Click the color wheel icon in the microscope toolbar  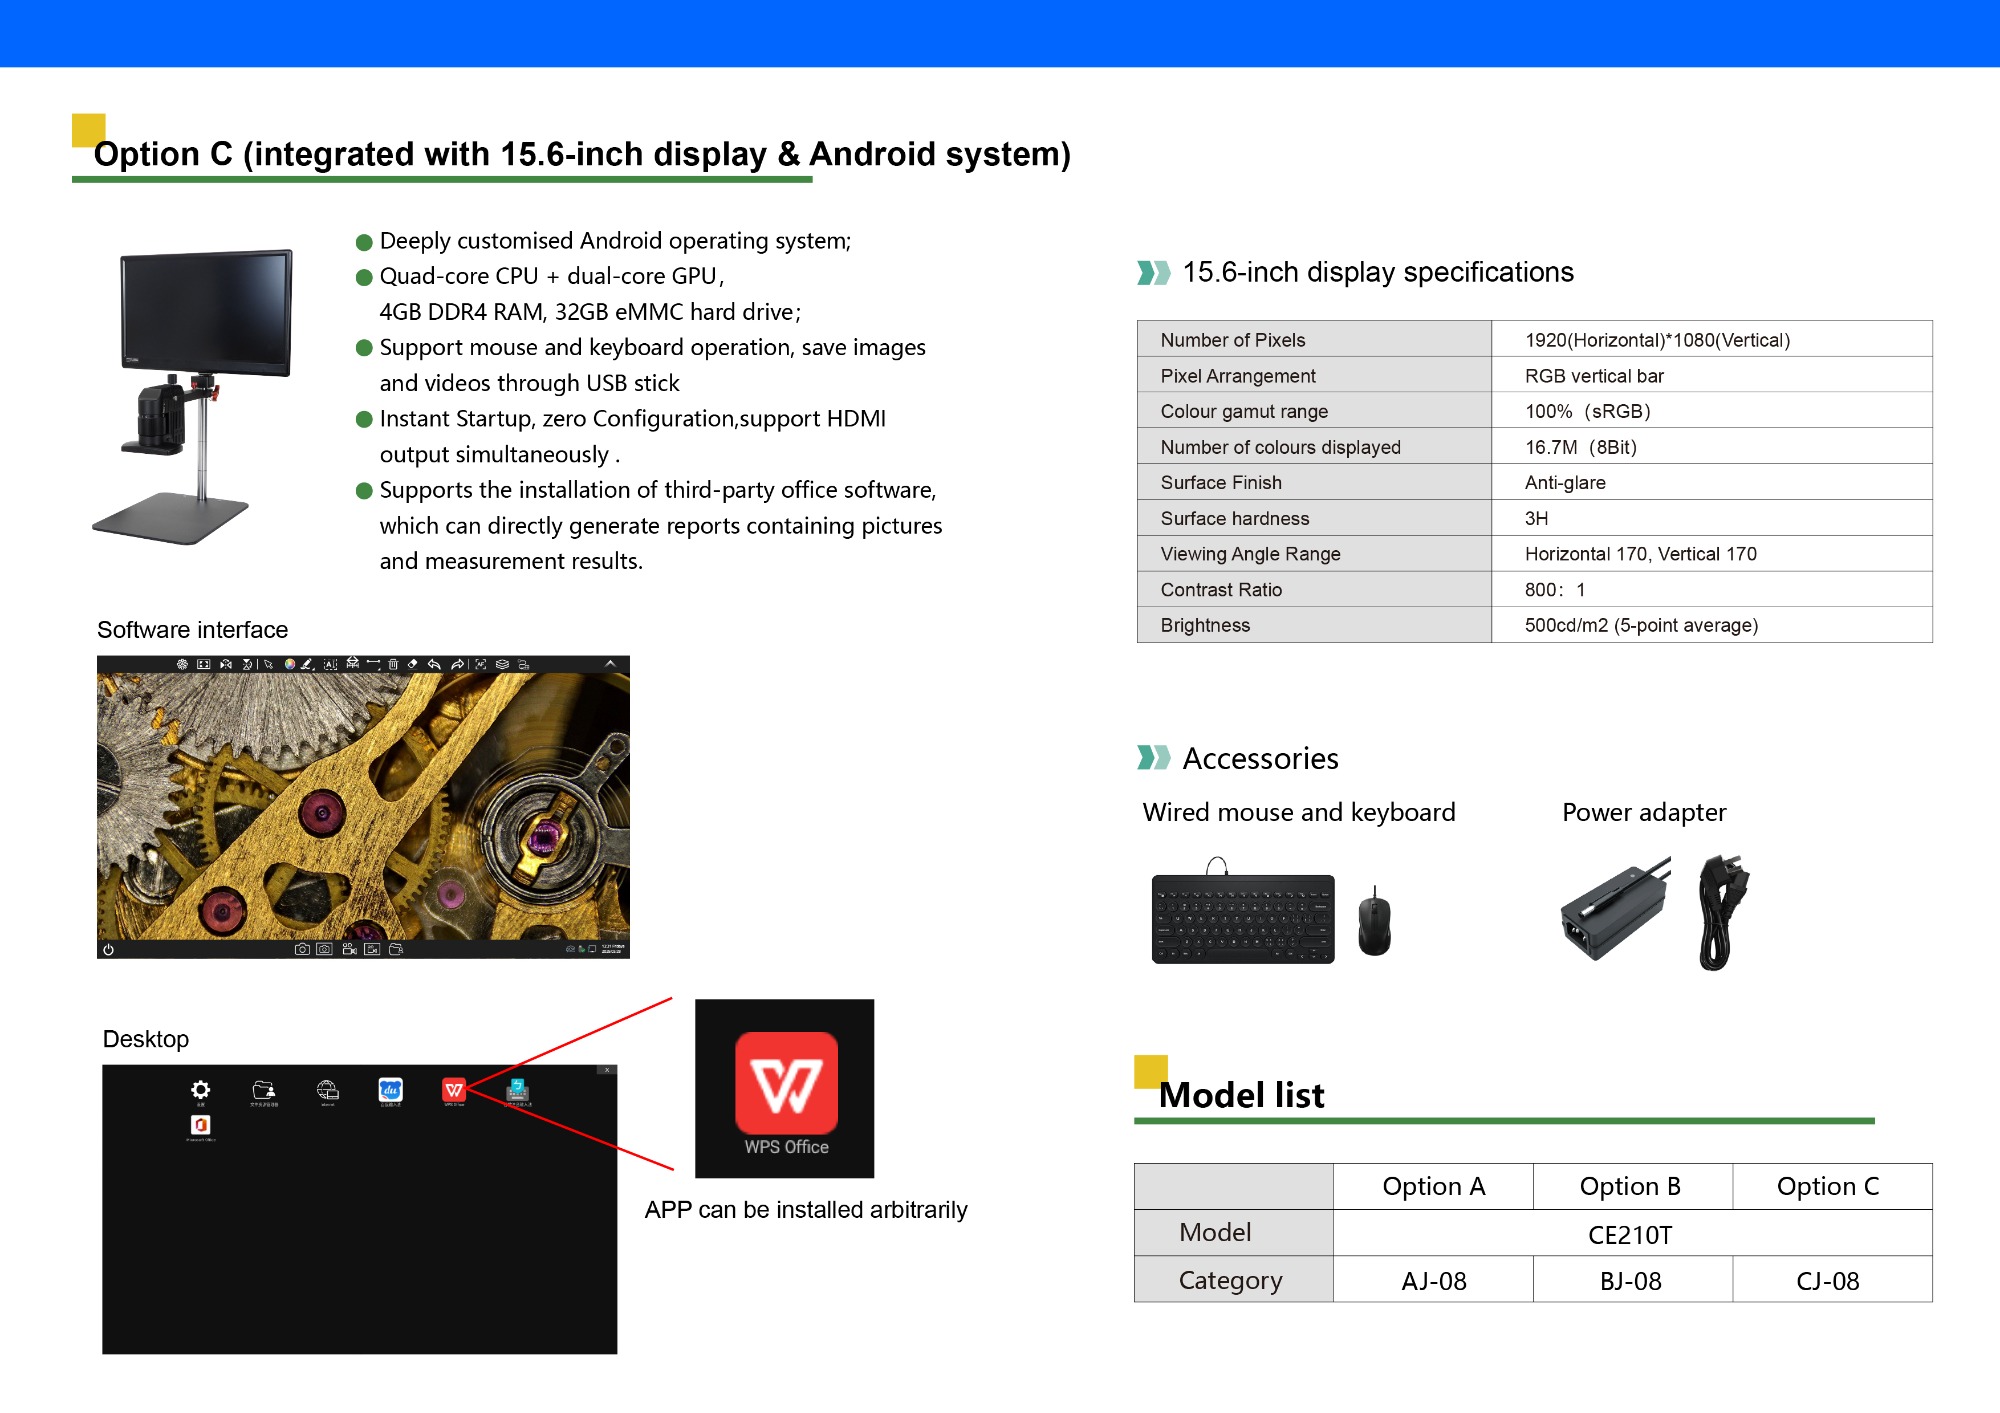click(290, 664)
